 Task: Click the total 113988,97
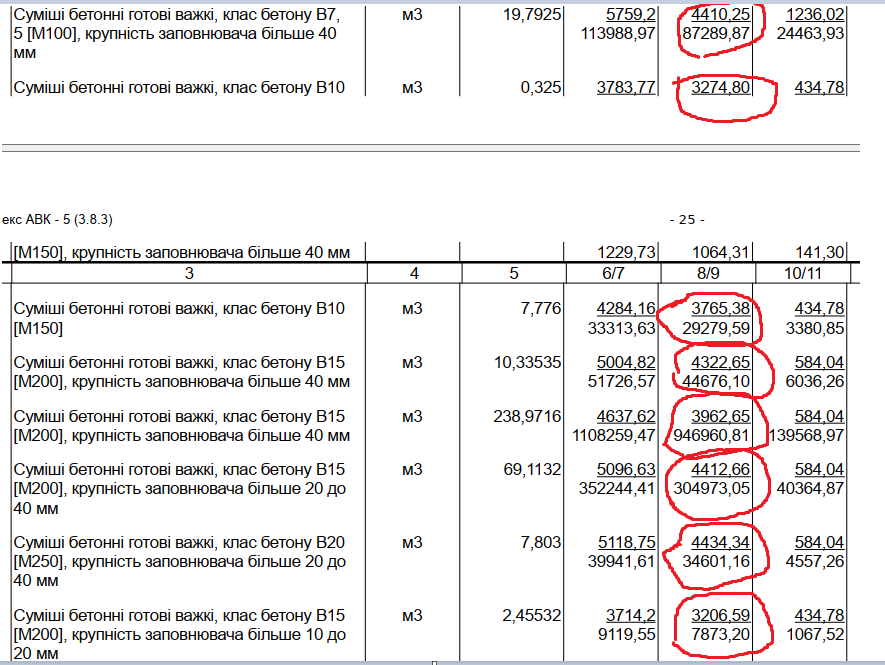click(617, 34)
